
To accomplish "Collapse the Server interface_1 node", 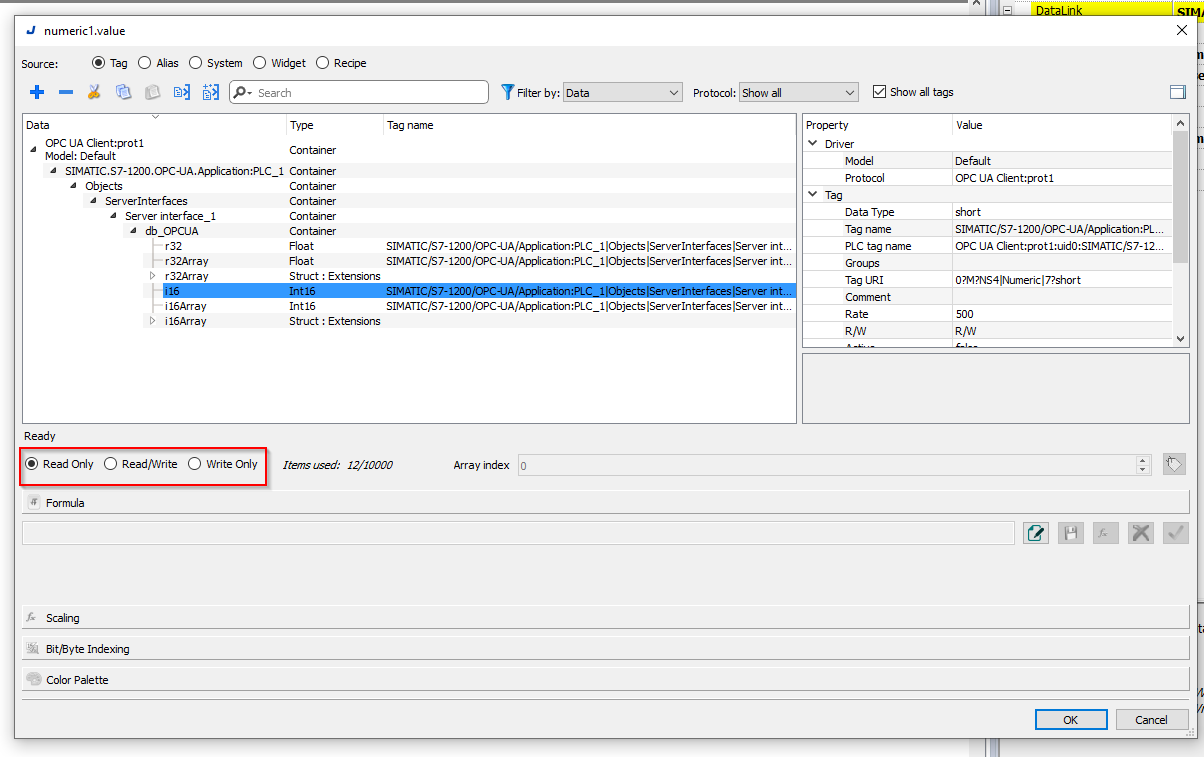I will [x=114, y=216].
